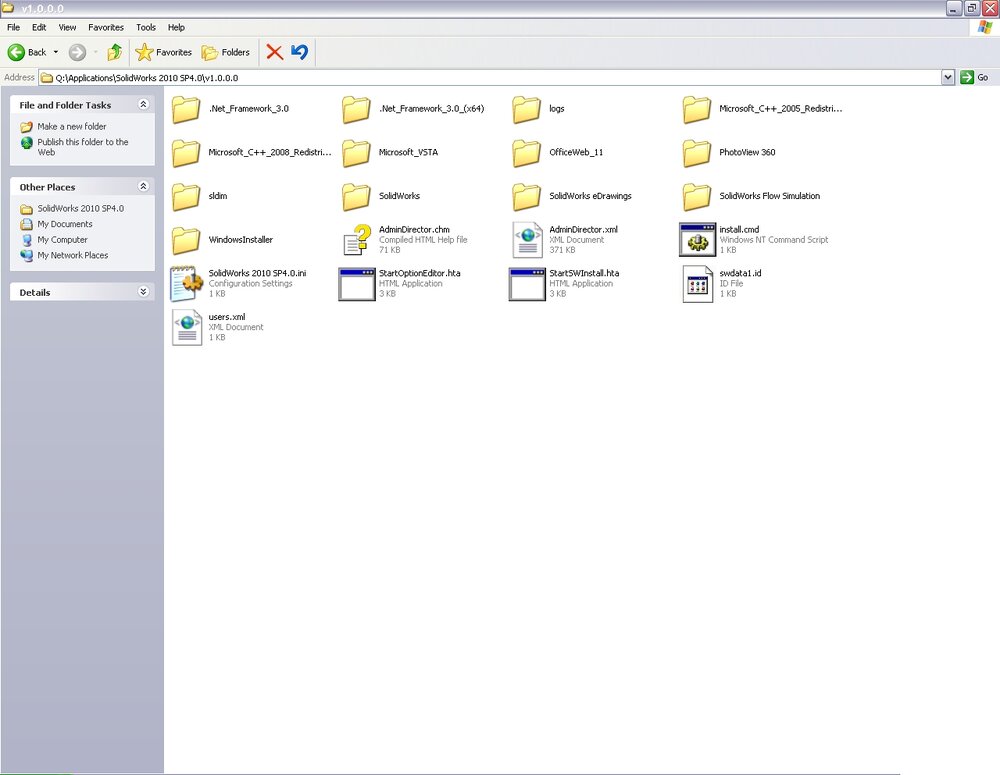Click the Go button
This screenshot has width=1000, height=775.
974,77
